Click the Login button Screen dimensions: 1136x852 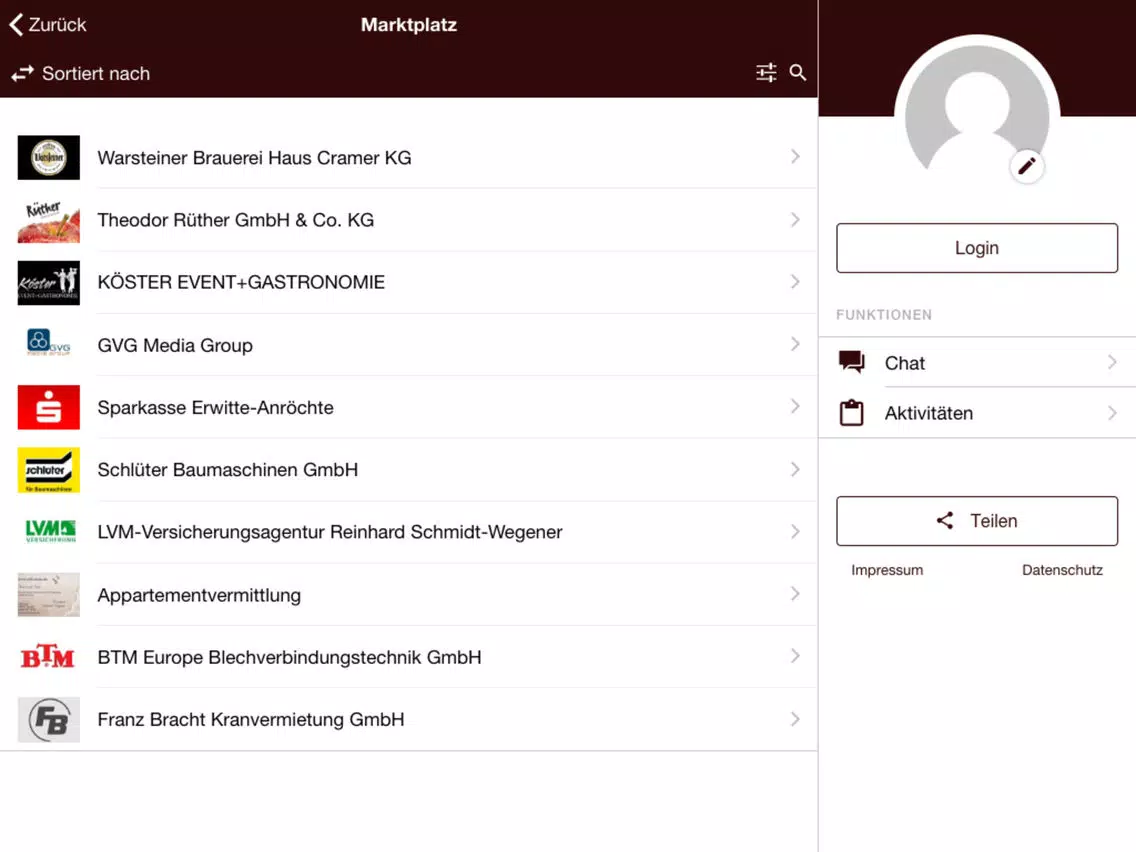[x=977, y=248]
